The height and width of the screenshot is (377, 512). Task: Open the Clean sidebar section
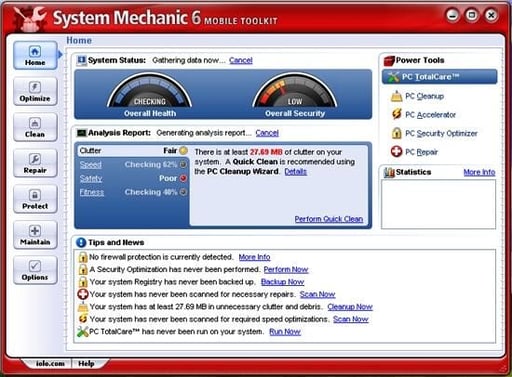(35, 127)
